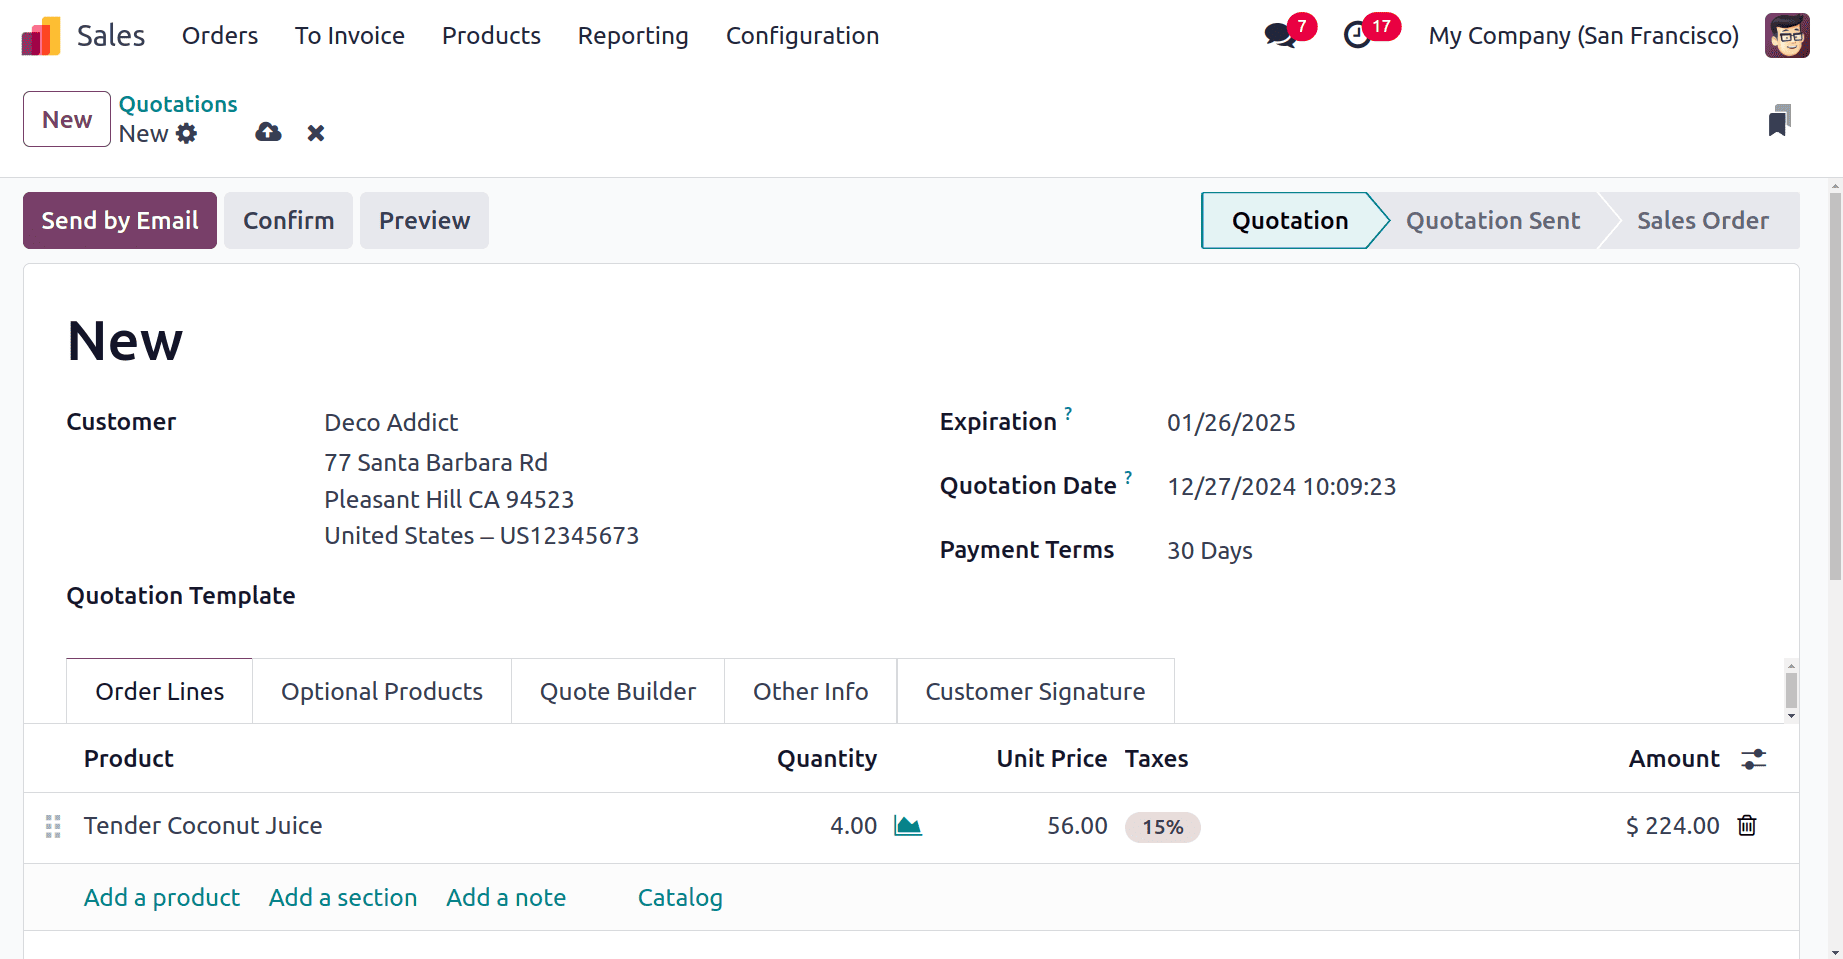Open the Orders menu
Screen dimensions: 1843x959
pyautogui.click(x=220, y=36)
